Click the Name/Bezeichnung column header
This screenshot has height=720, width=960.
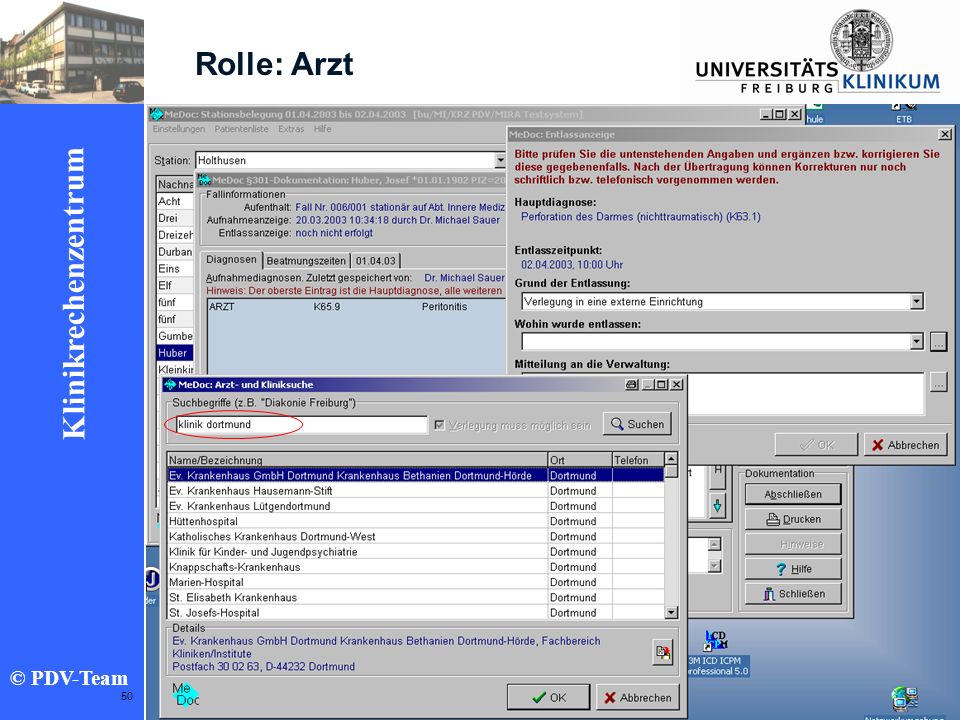[358, 460]
